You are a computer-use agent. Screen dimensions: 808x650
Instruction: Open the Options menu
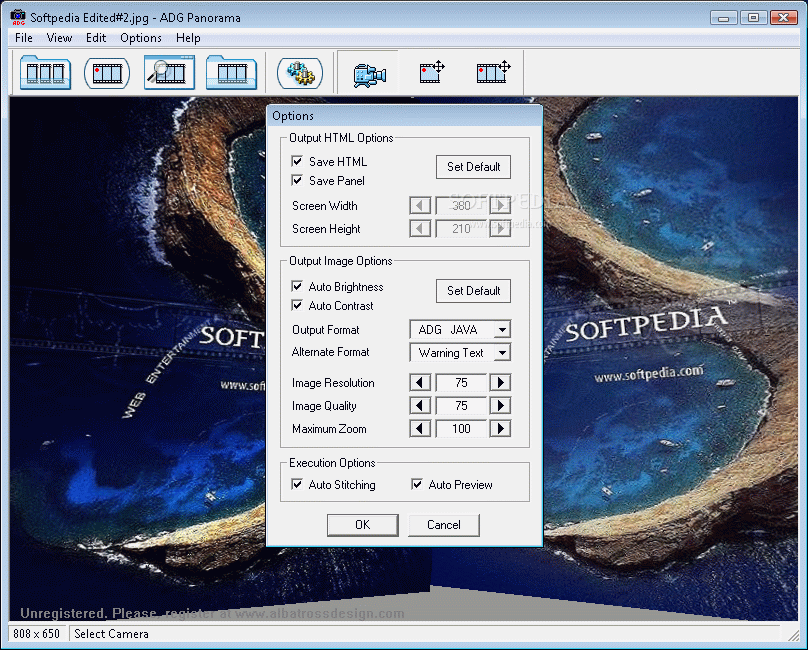tap(141, 38)
